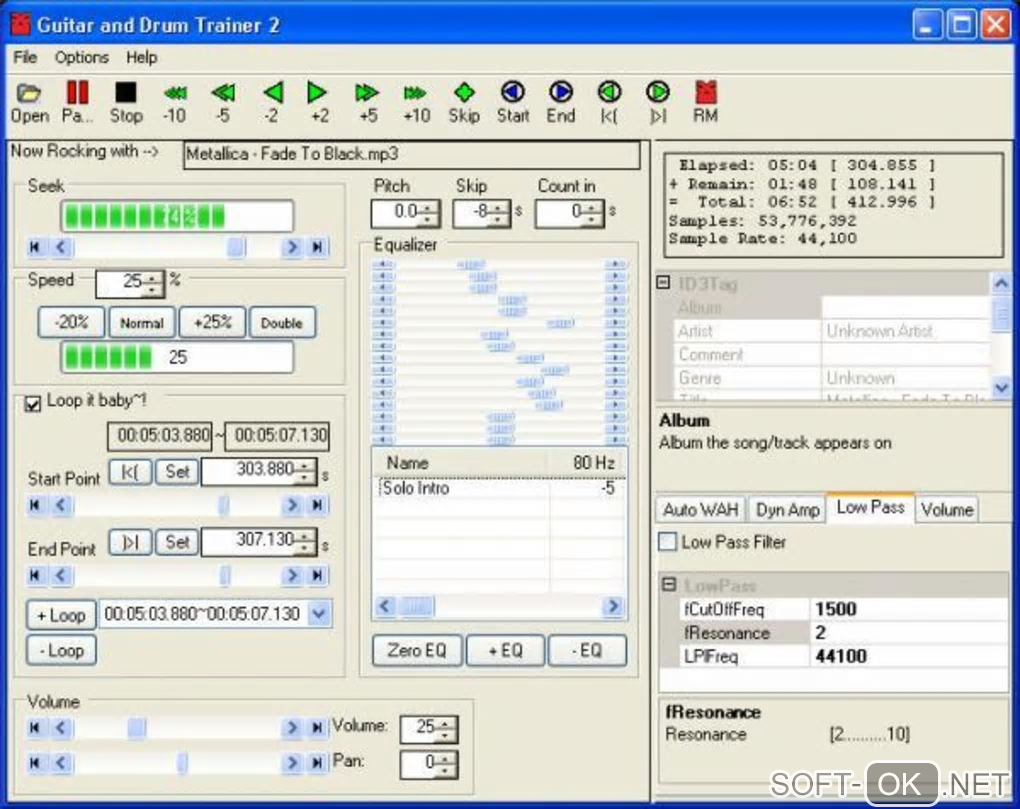Open the File menu
Image resolution: width=1020 pixels, height=809 pixels.
click(x=25, y=57)
